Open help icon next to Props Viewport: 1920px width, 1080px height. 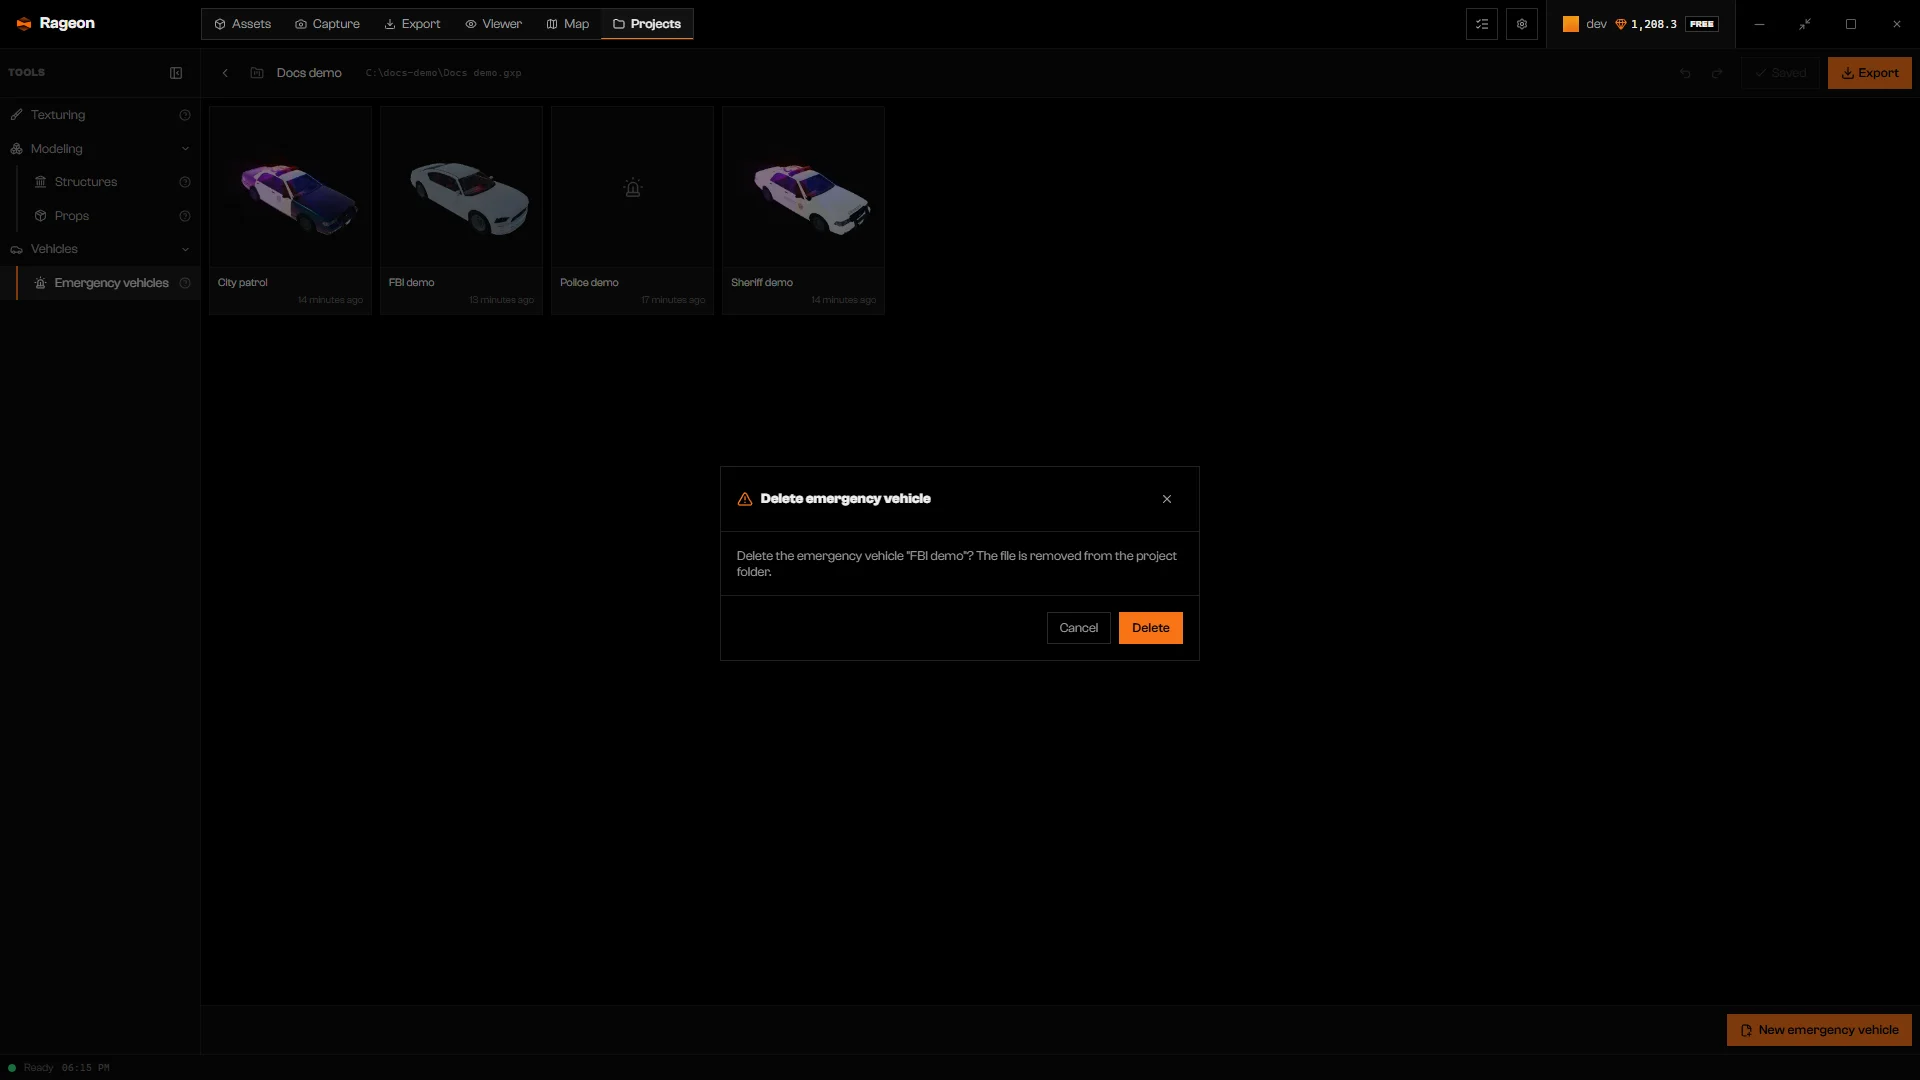coord(185,216)
